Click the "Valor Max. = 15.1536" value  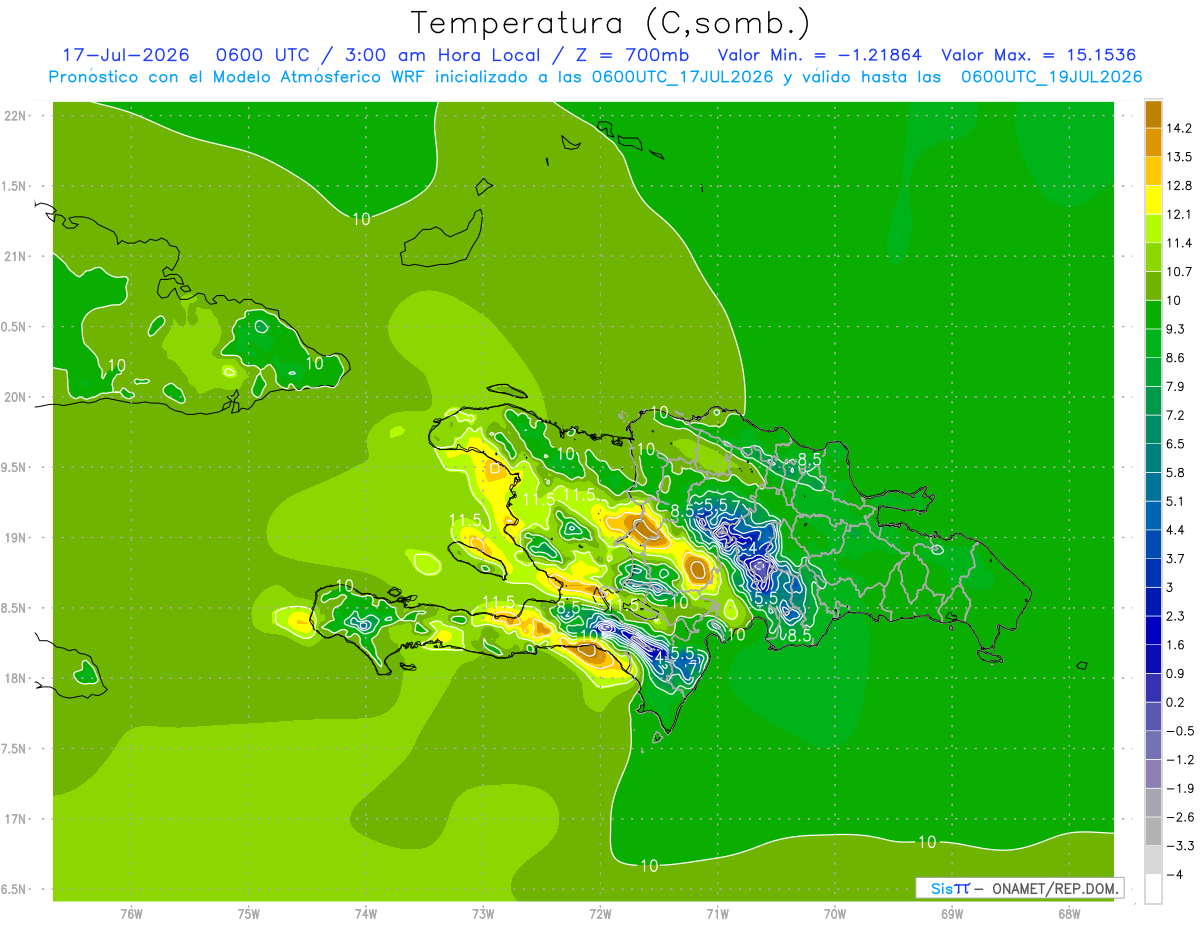pyautogui.click(x=1039, y=55)
